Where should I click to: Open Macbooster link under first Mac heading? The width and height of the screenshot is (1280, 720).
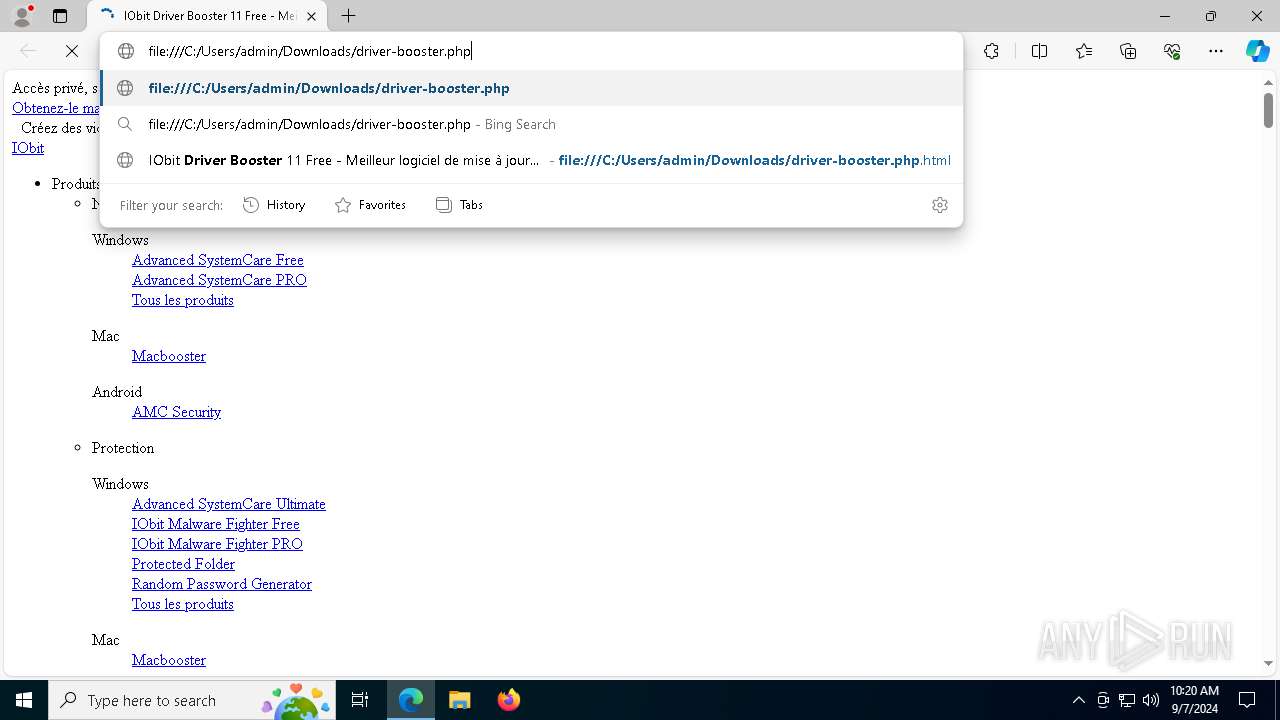(169, 356)
